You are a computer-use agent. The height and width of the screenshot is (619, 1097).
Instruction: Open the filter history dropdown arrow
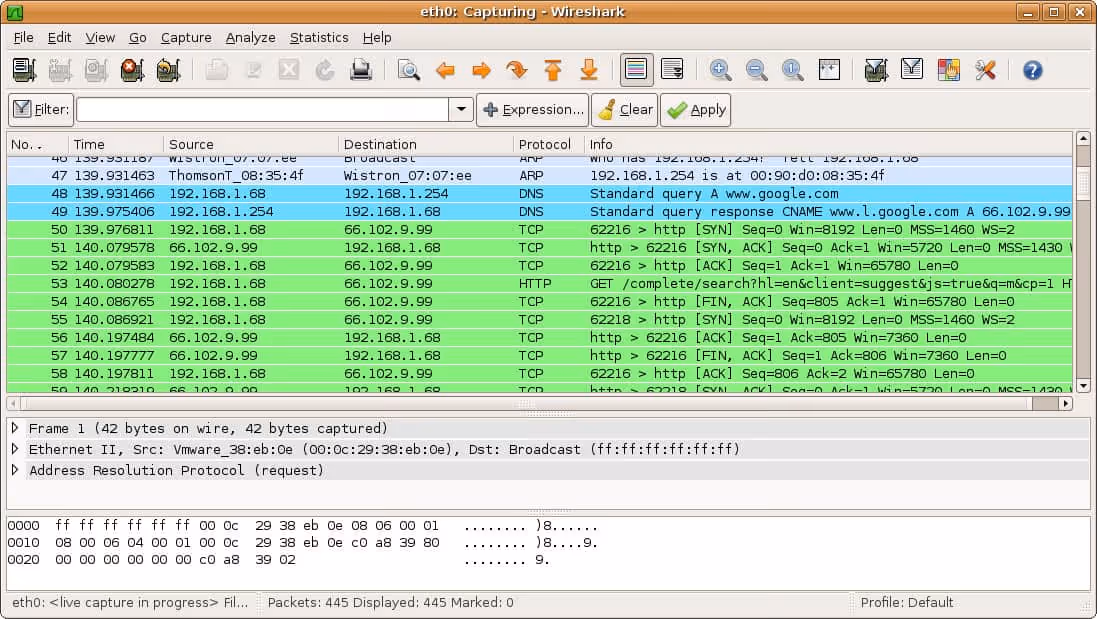461,110
